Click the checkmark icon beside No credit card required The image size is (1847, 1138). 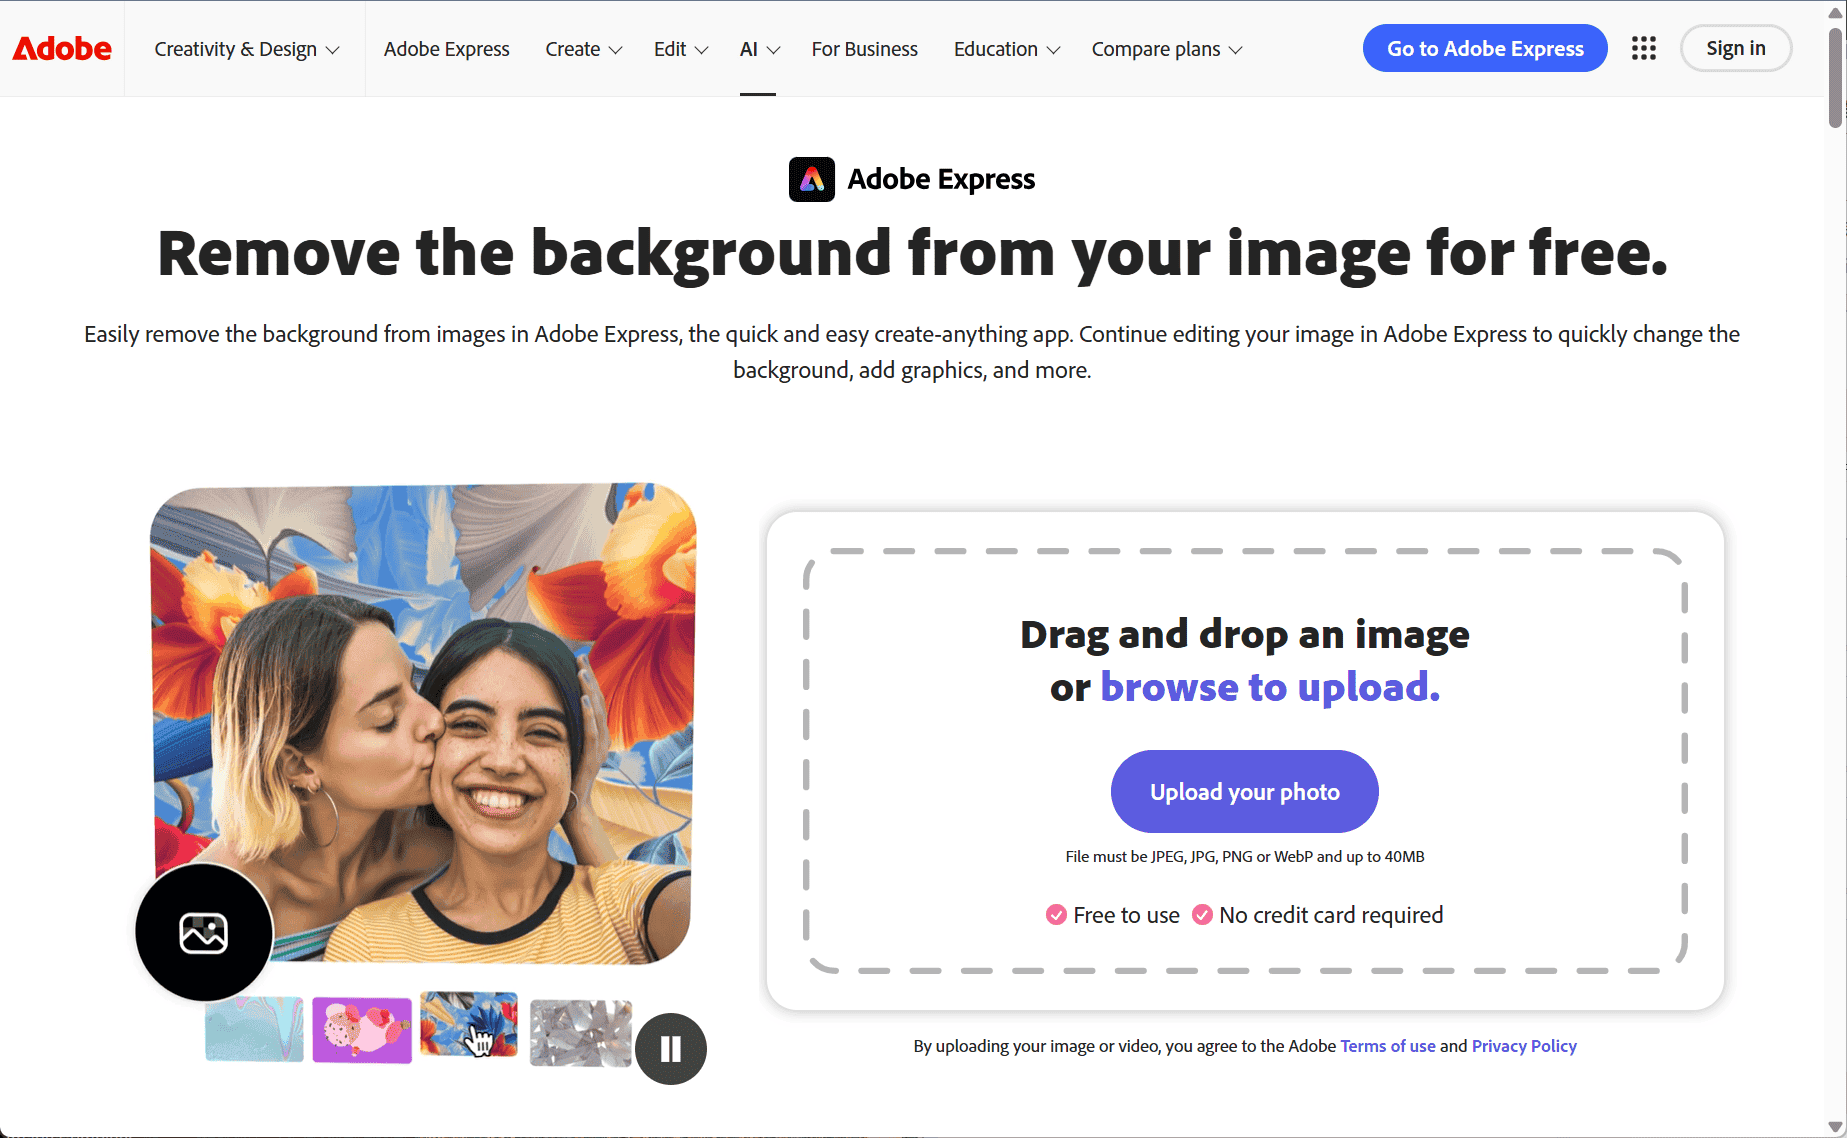(x=1202, y=914)
